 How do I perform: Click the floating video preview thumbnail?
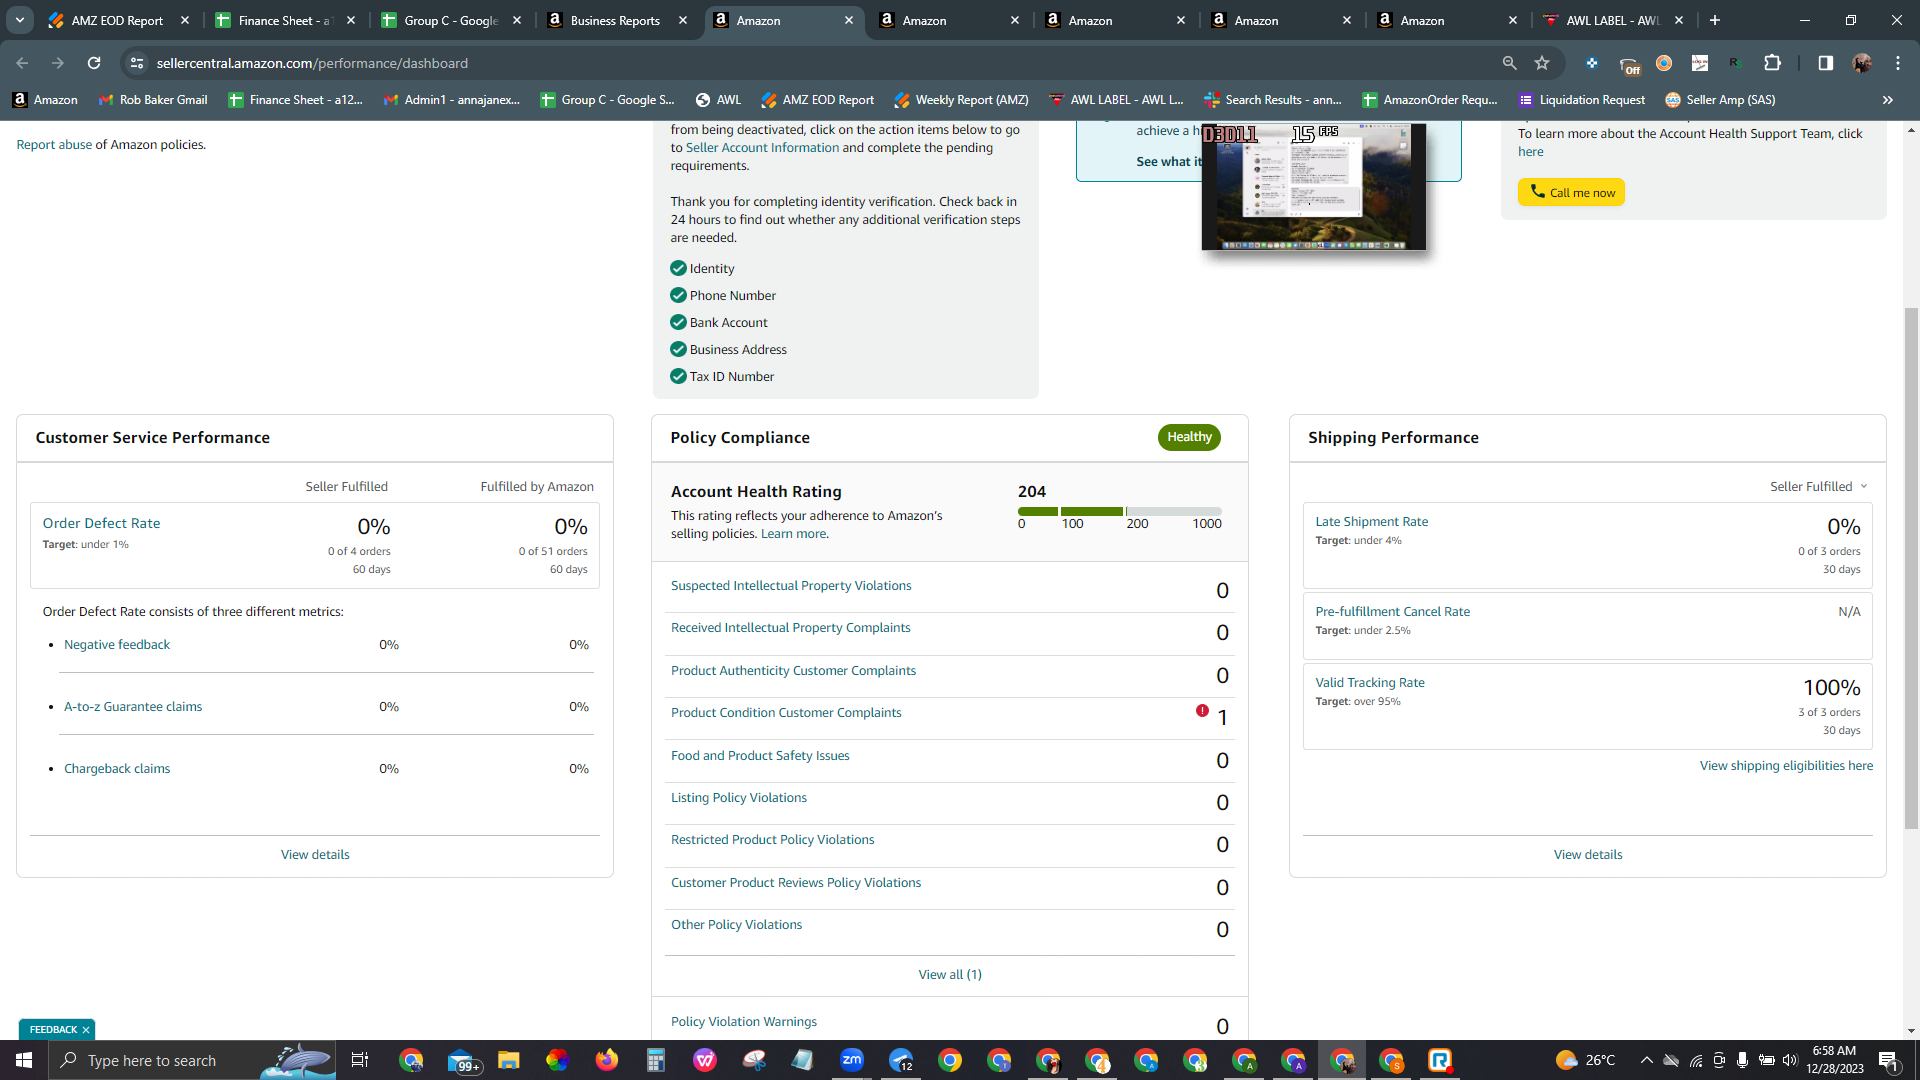click(x=1314, y=187)
